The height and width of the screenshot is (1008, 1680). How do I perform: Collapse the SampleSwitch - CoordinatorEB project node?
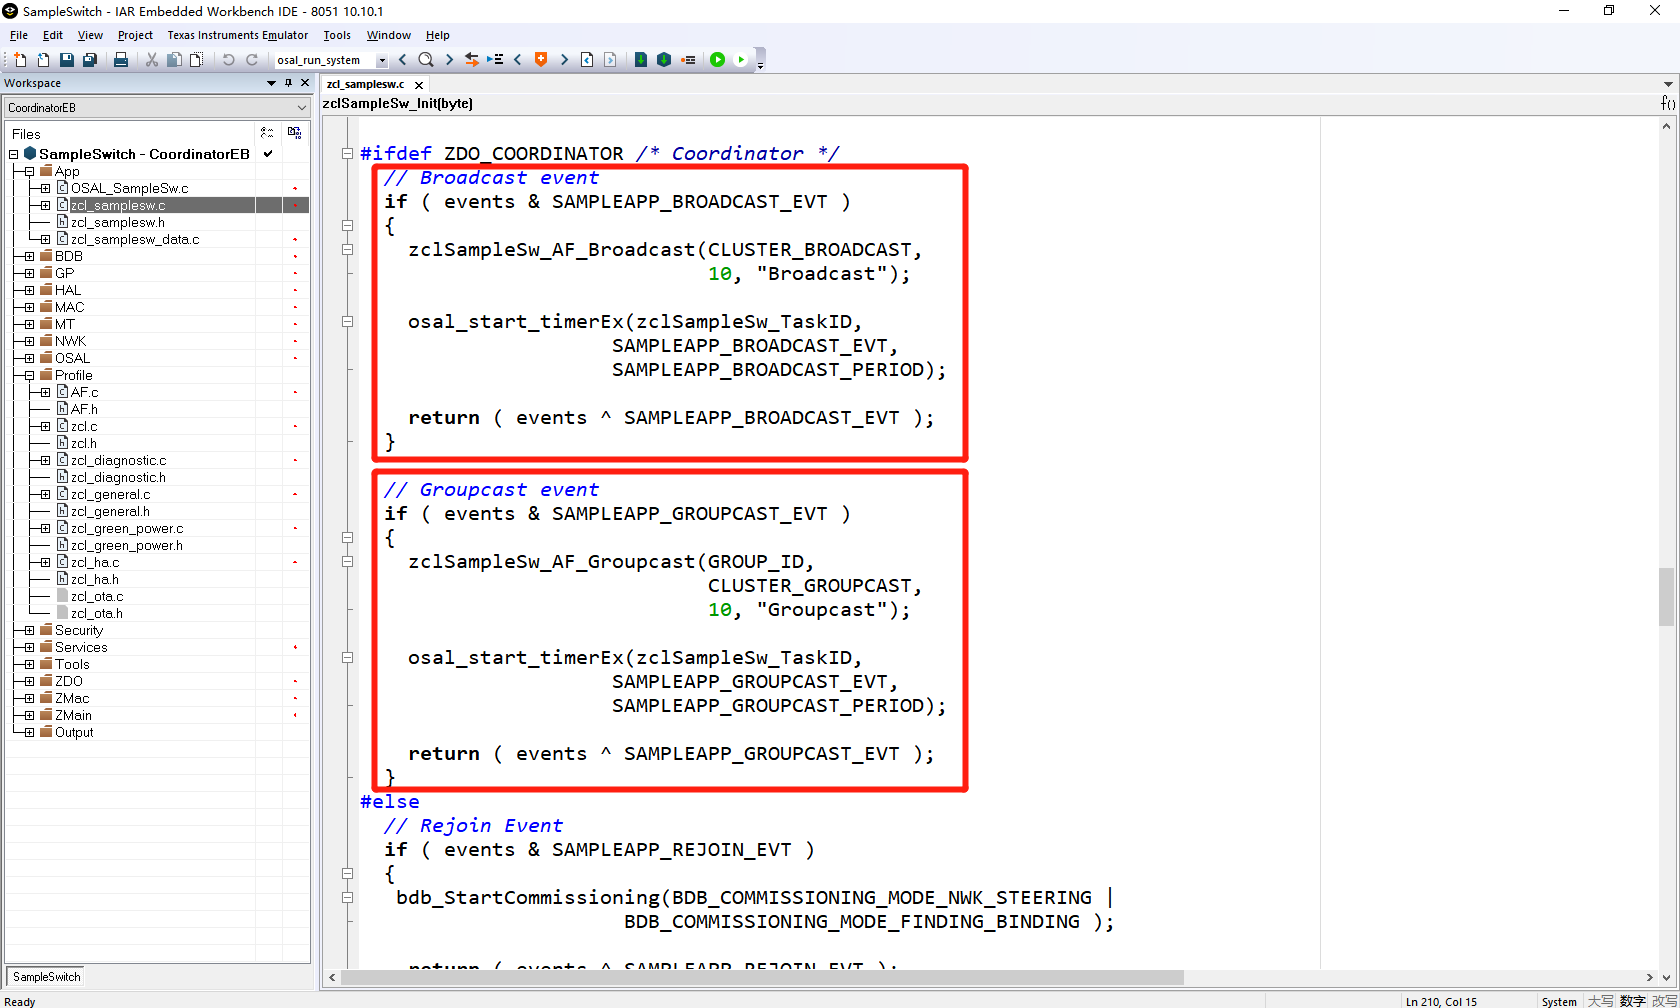coord(14,154)
